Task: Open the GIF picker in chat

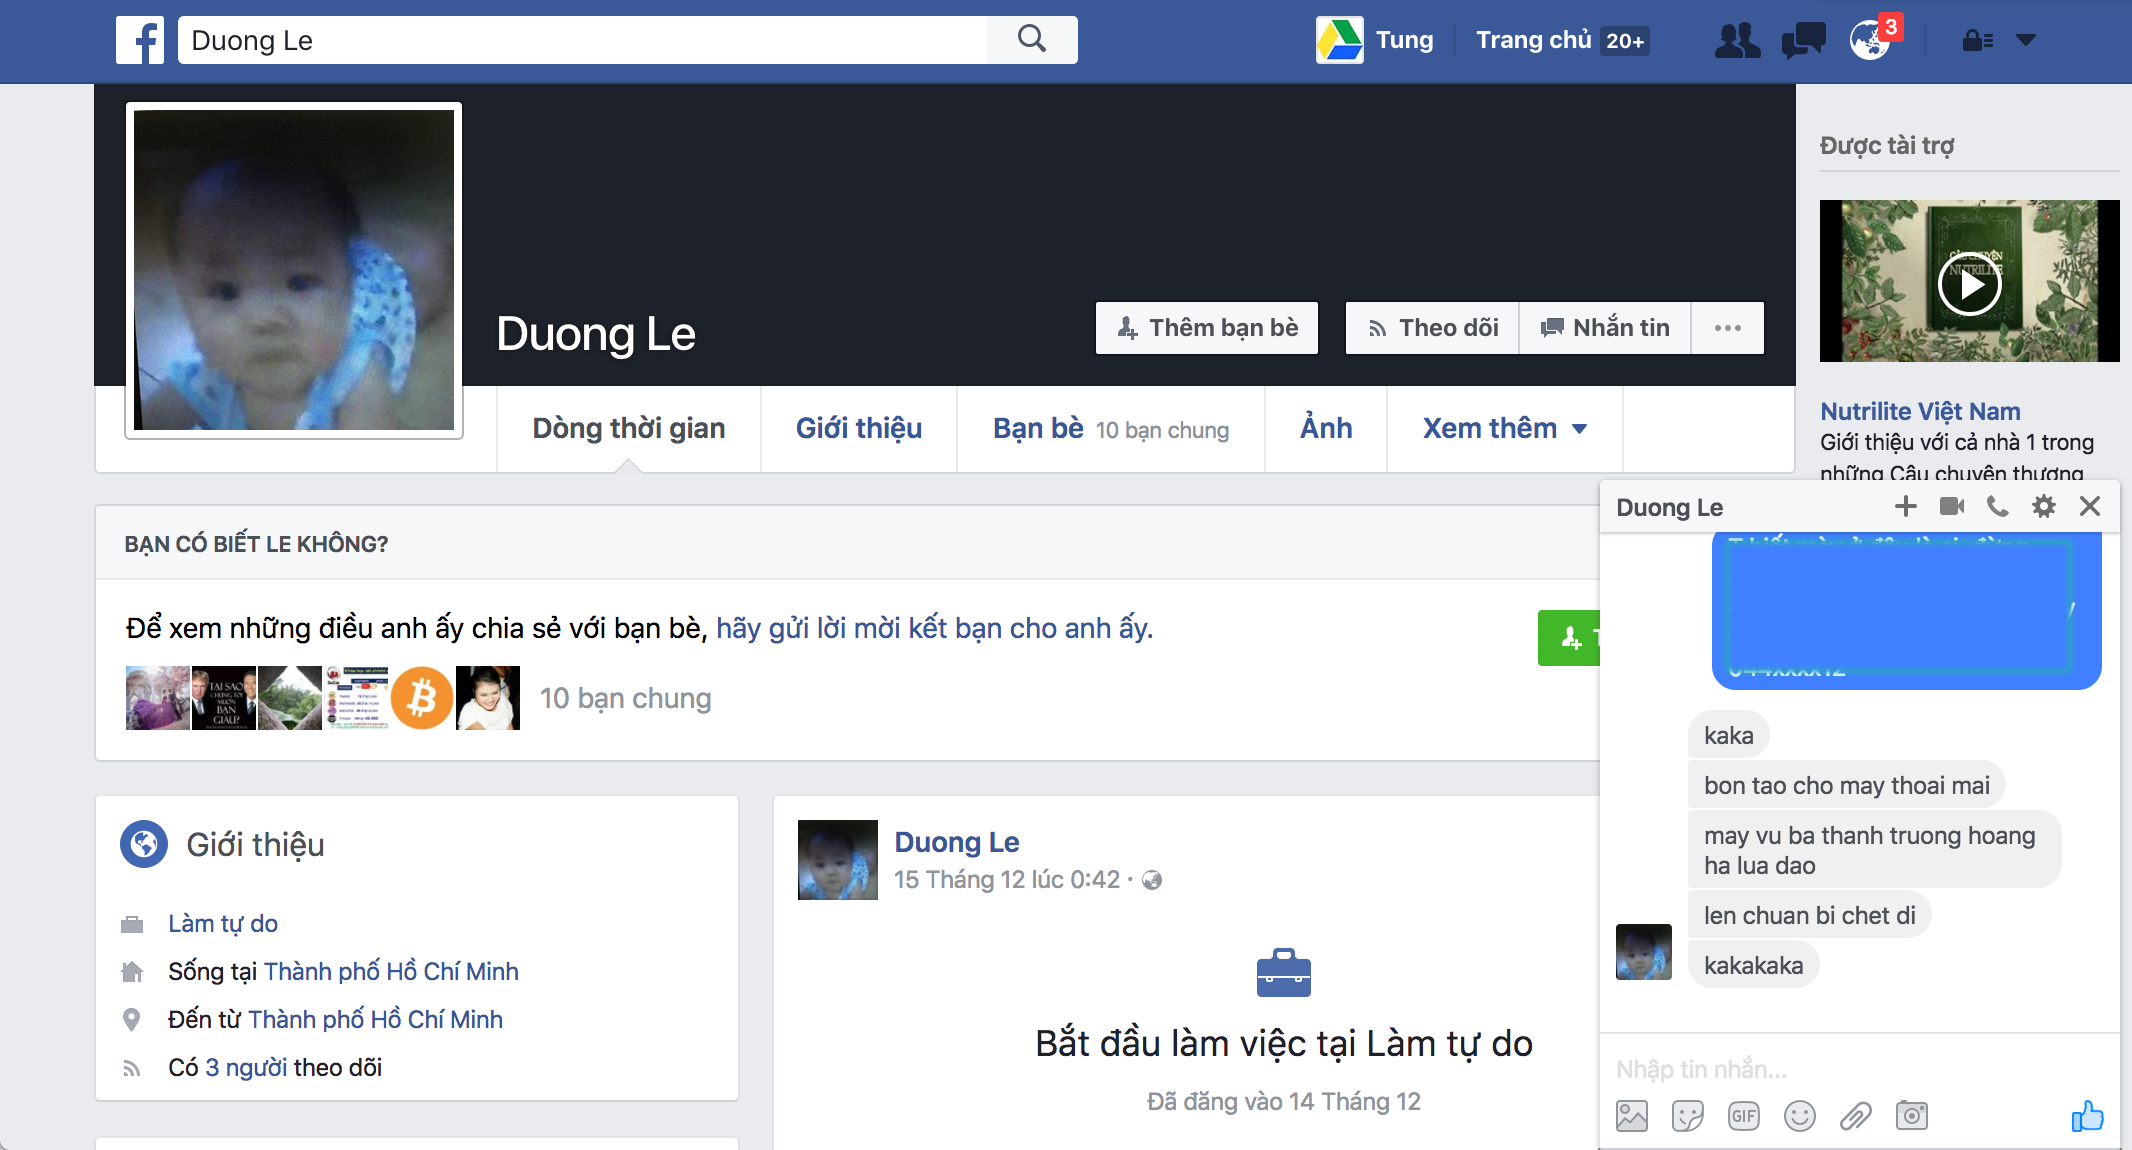Action: [1743, 1116]
